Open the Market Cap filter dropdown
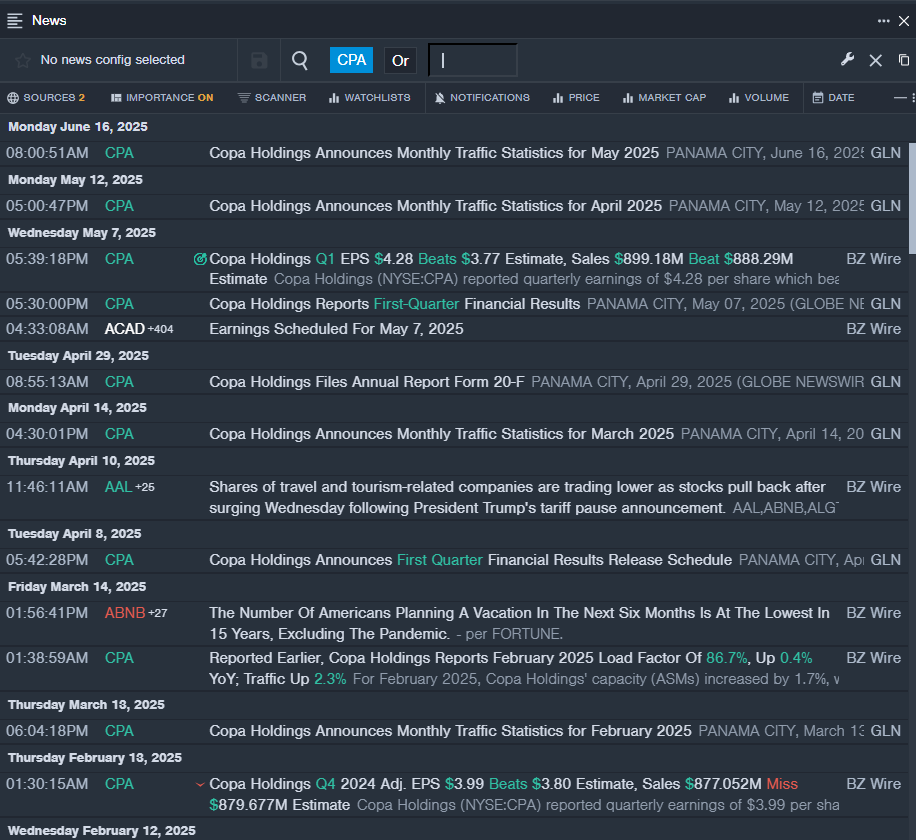This screenshot has height=840, width=916. click(664, 98)
